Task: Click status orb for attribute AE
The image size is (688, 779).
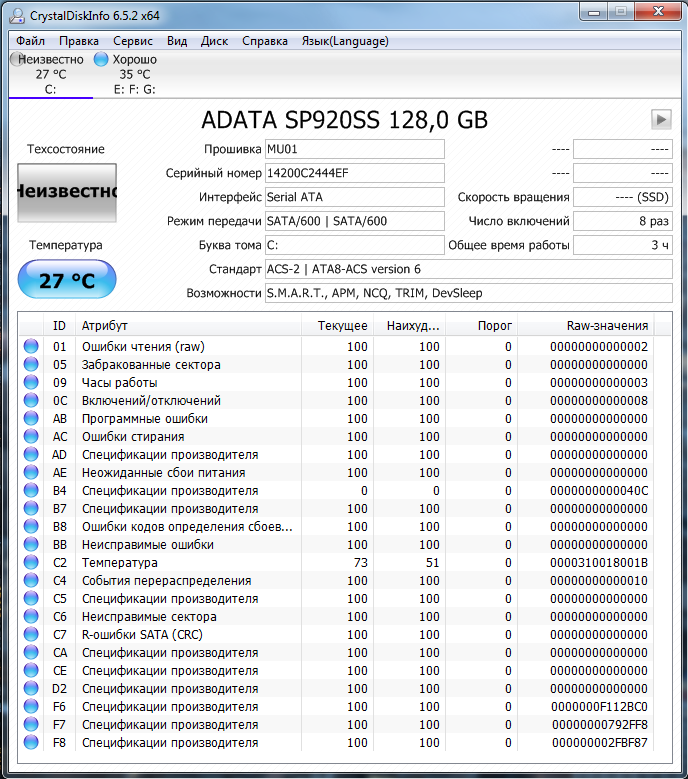Action: tap(31, 472)
